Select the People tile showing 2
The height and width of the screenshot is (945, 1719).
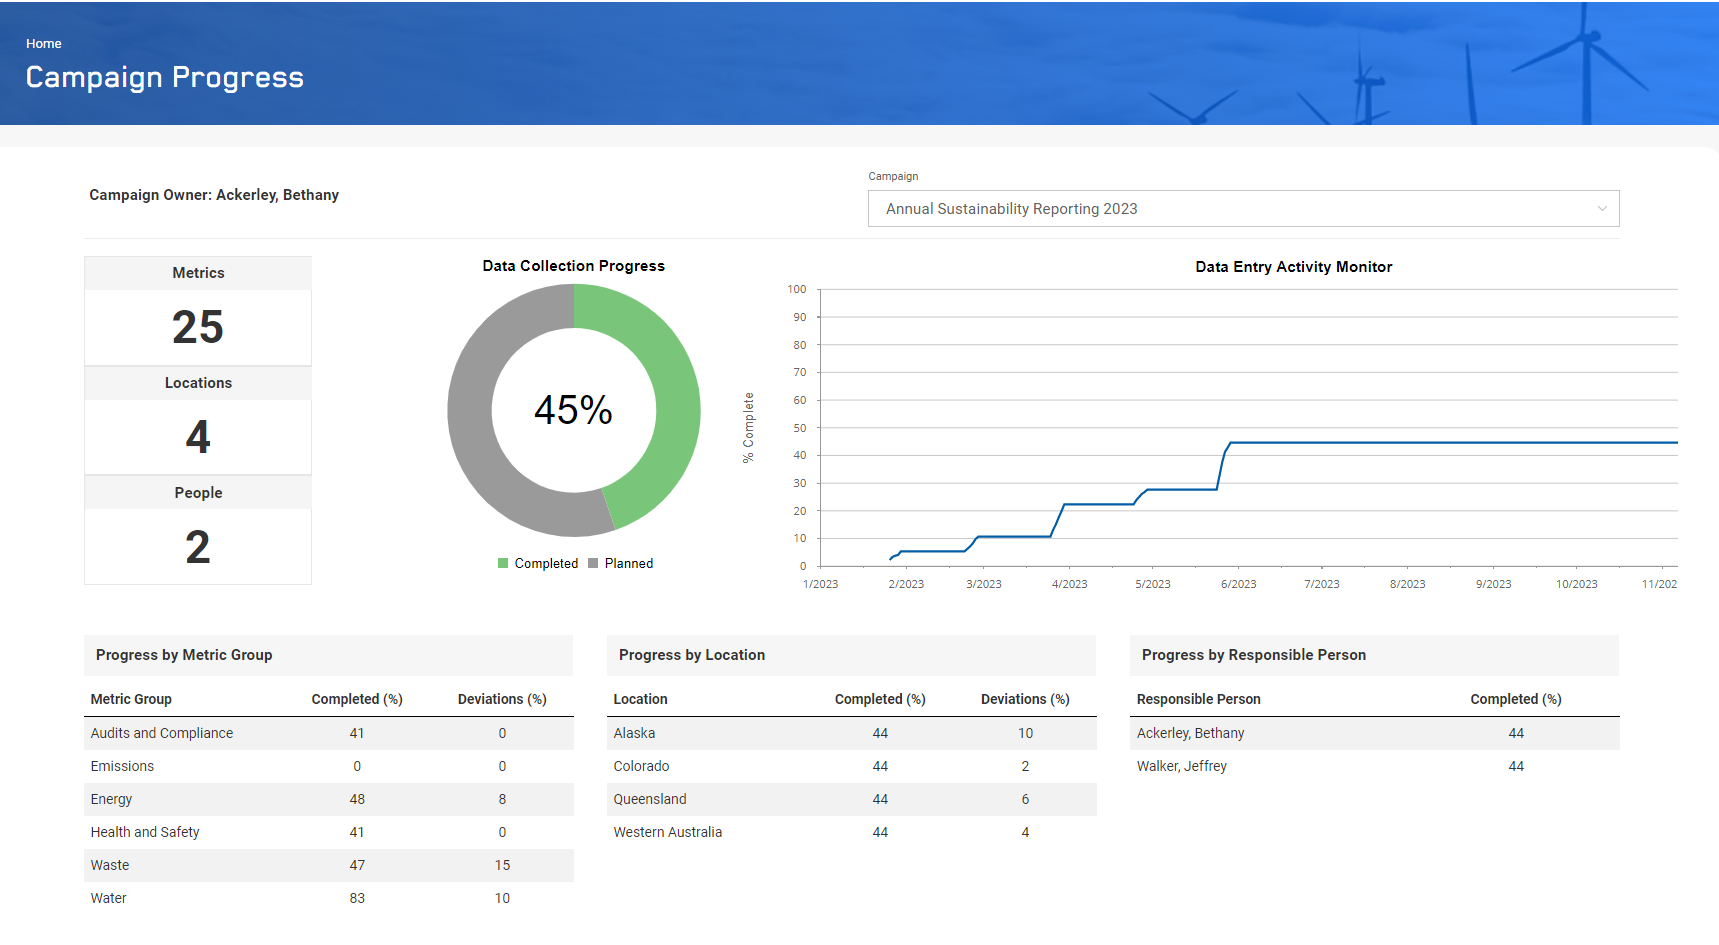pyautogui.click(x=198, y=547)
